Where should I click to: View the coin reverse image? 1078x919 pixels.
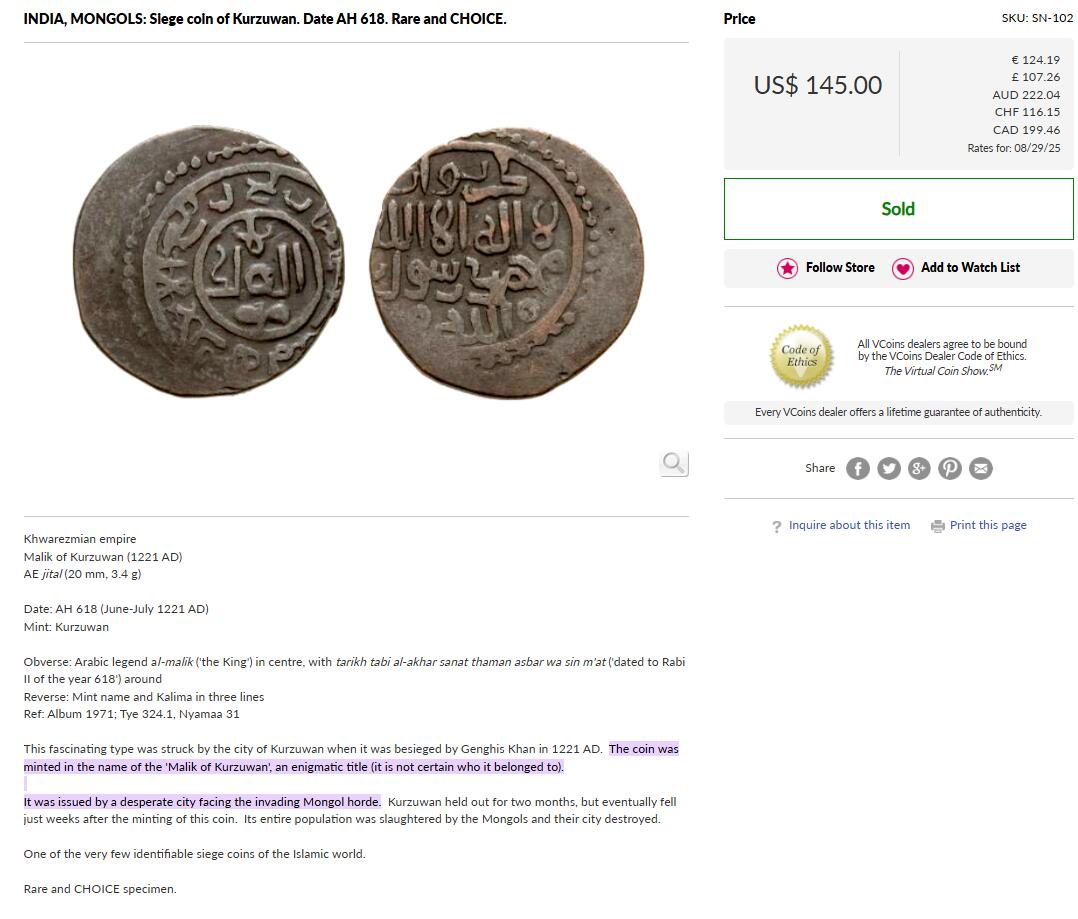(x=507, y=263)
